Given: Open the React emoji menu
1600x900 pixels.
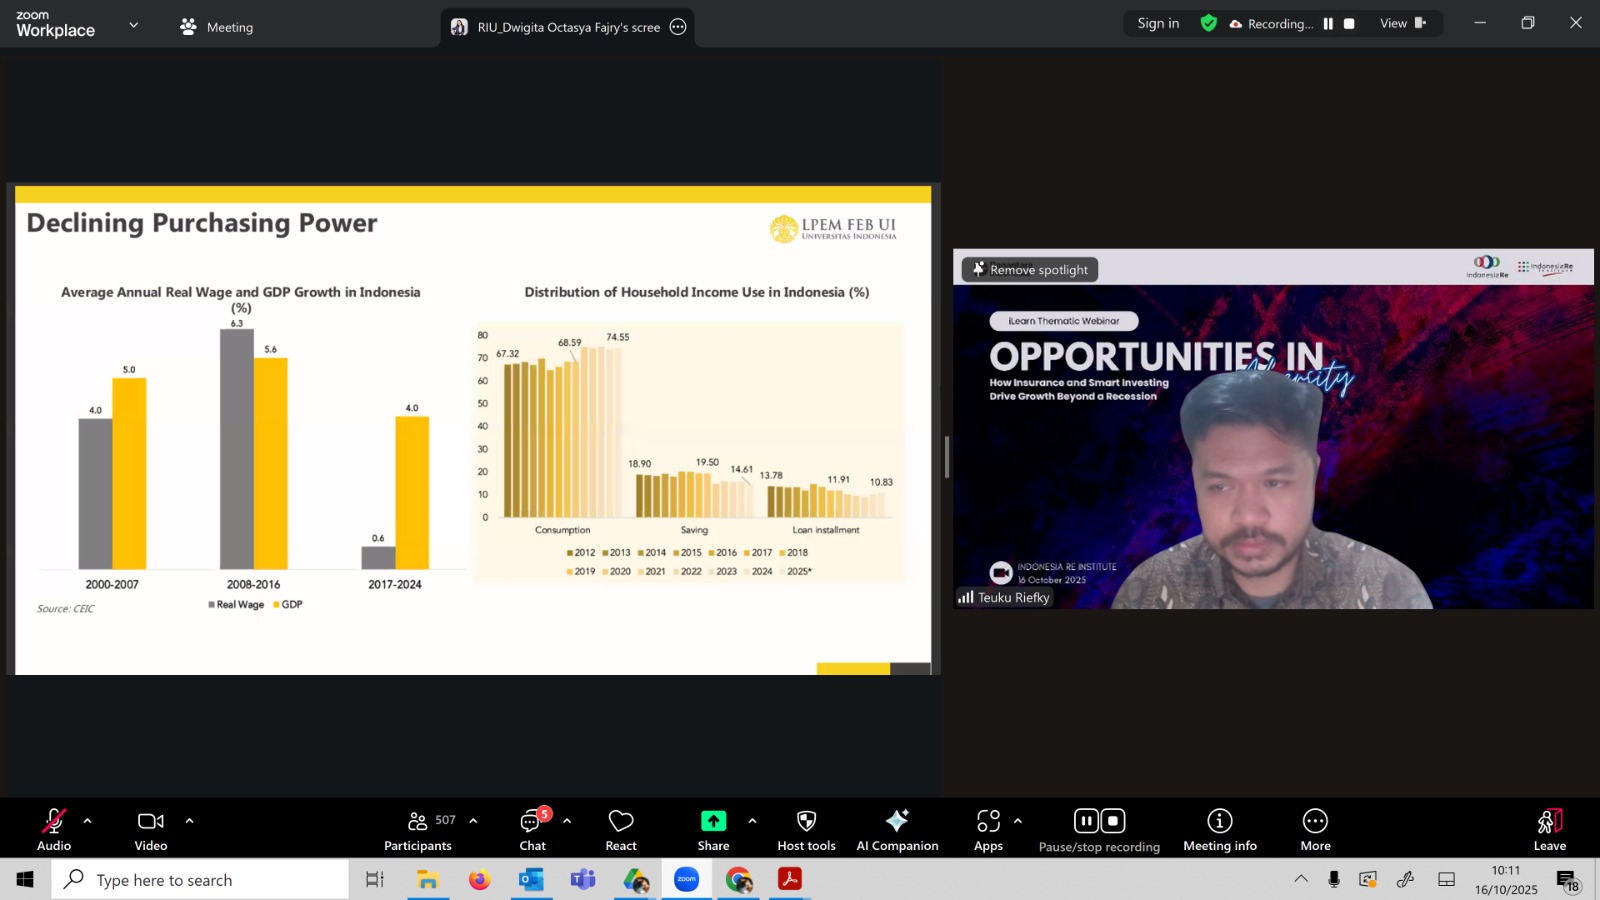Looking at the screenshot, I should (621, 829).
